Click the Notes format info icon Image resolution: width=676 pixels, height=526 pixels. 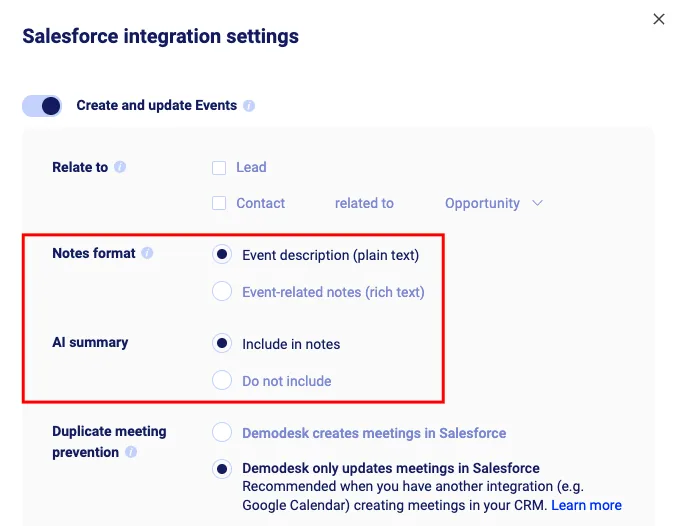pos(147,253)
